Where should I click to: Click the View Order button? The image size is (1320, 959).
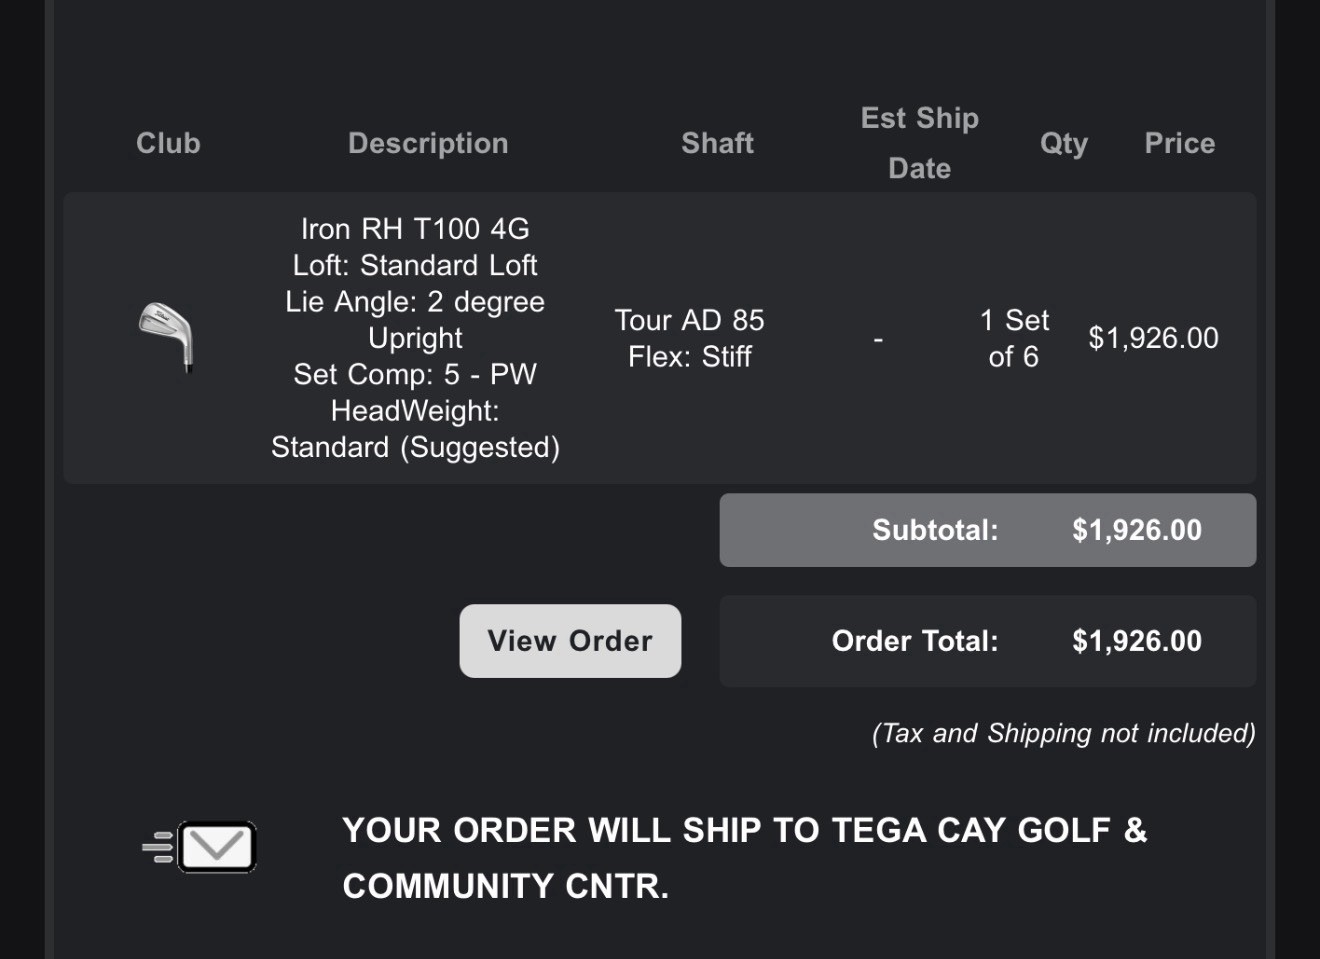click(x=570, y=641)
